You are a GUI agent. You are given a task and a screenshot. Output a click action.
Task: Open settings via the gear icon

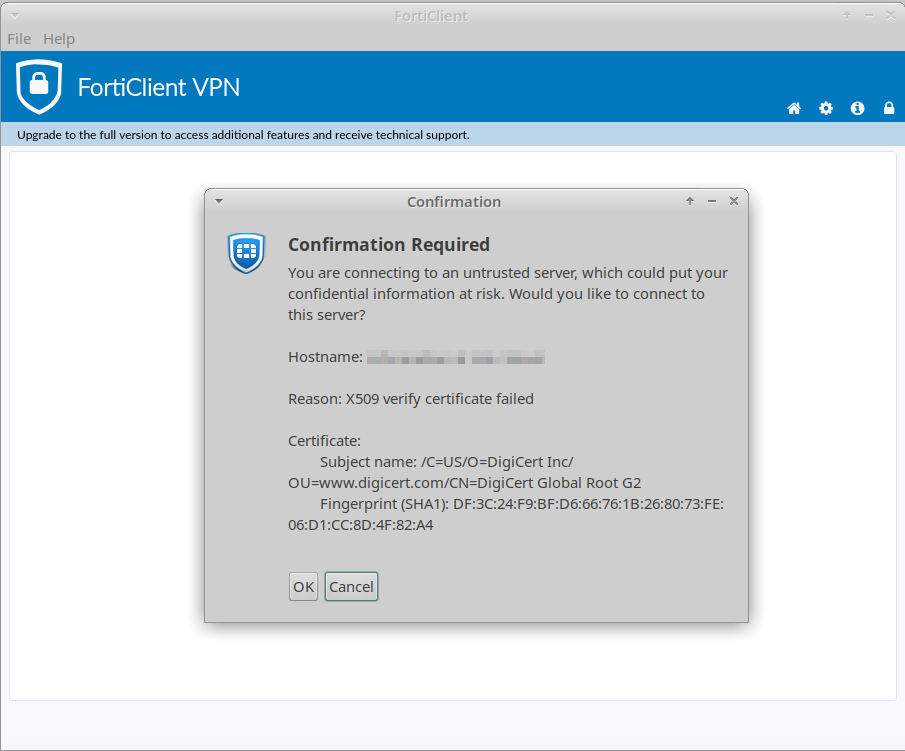pyautogui.click(x=826, y=108)
